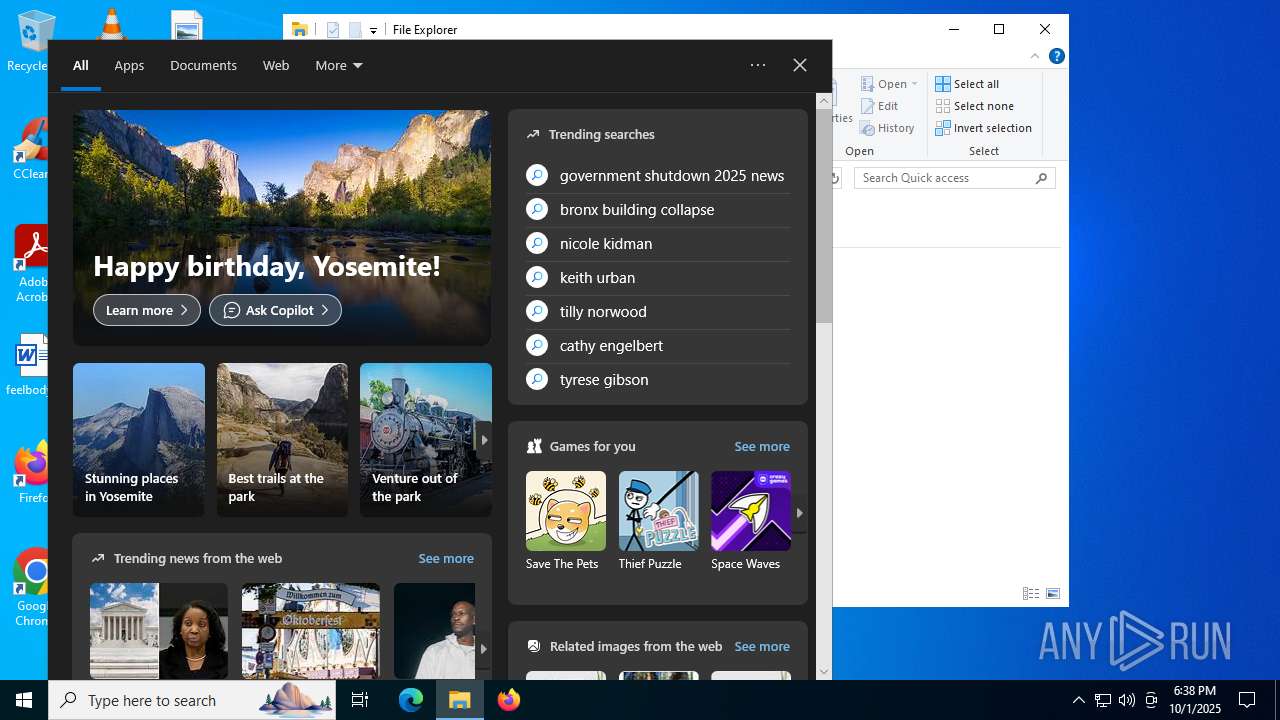This screenshot has height=720, width=1280.
Task: Open dropdown arrow next to Open in ribbon
Action: 915,84
